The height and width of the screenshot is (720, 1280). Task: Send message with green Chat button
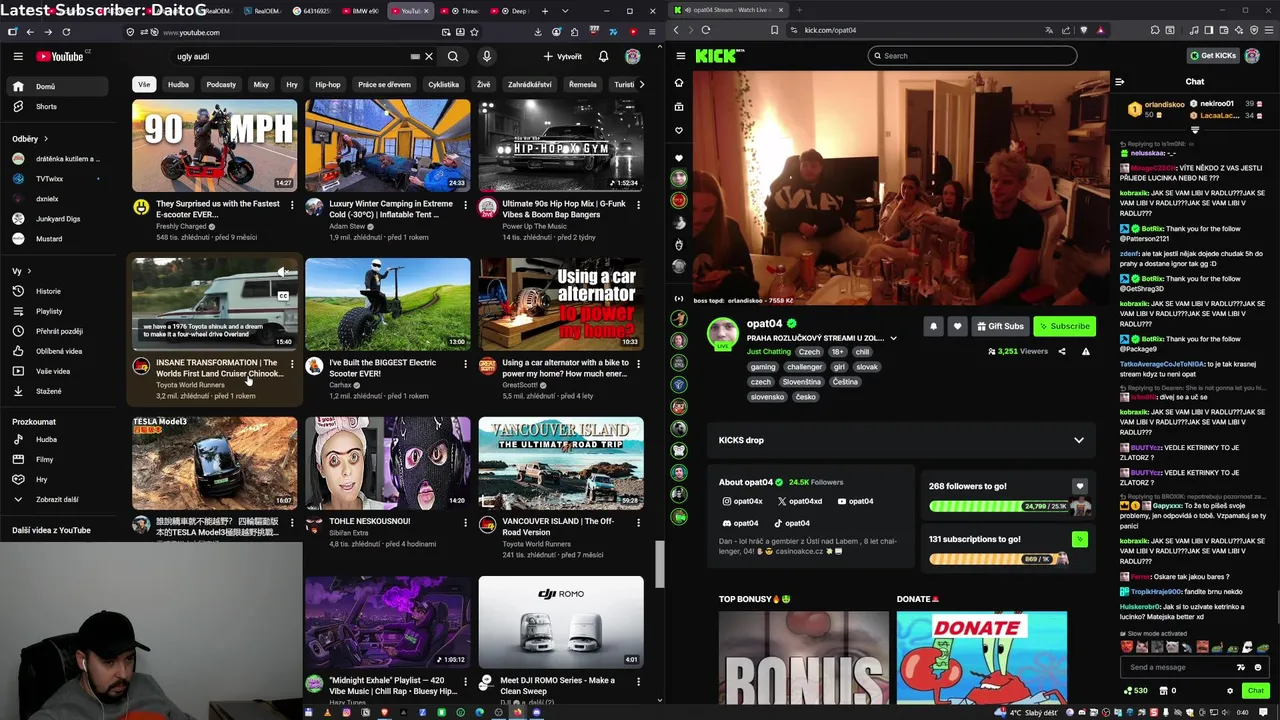pyautogui.click(x=1255, y=690)
